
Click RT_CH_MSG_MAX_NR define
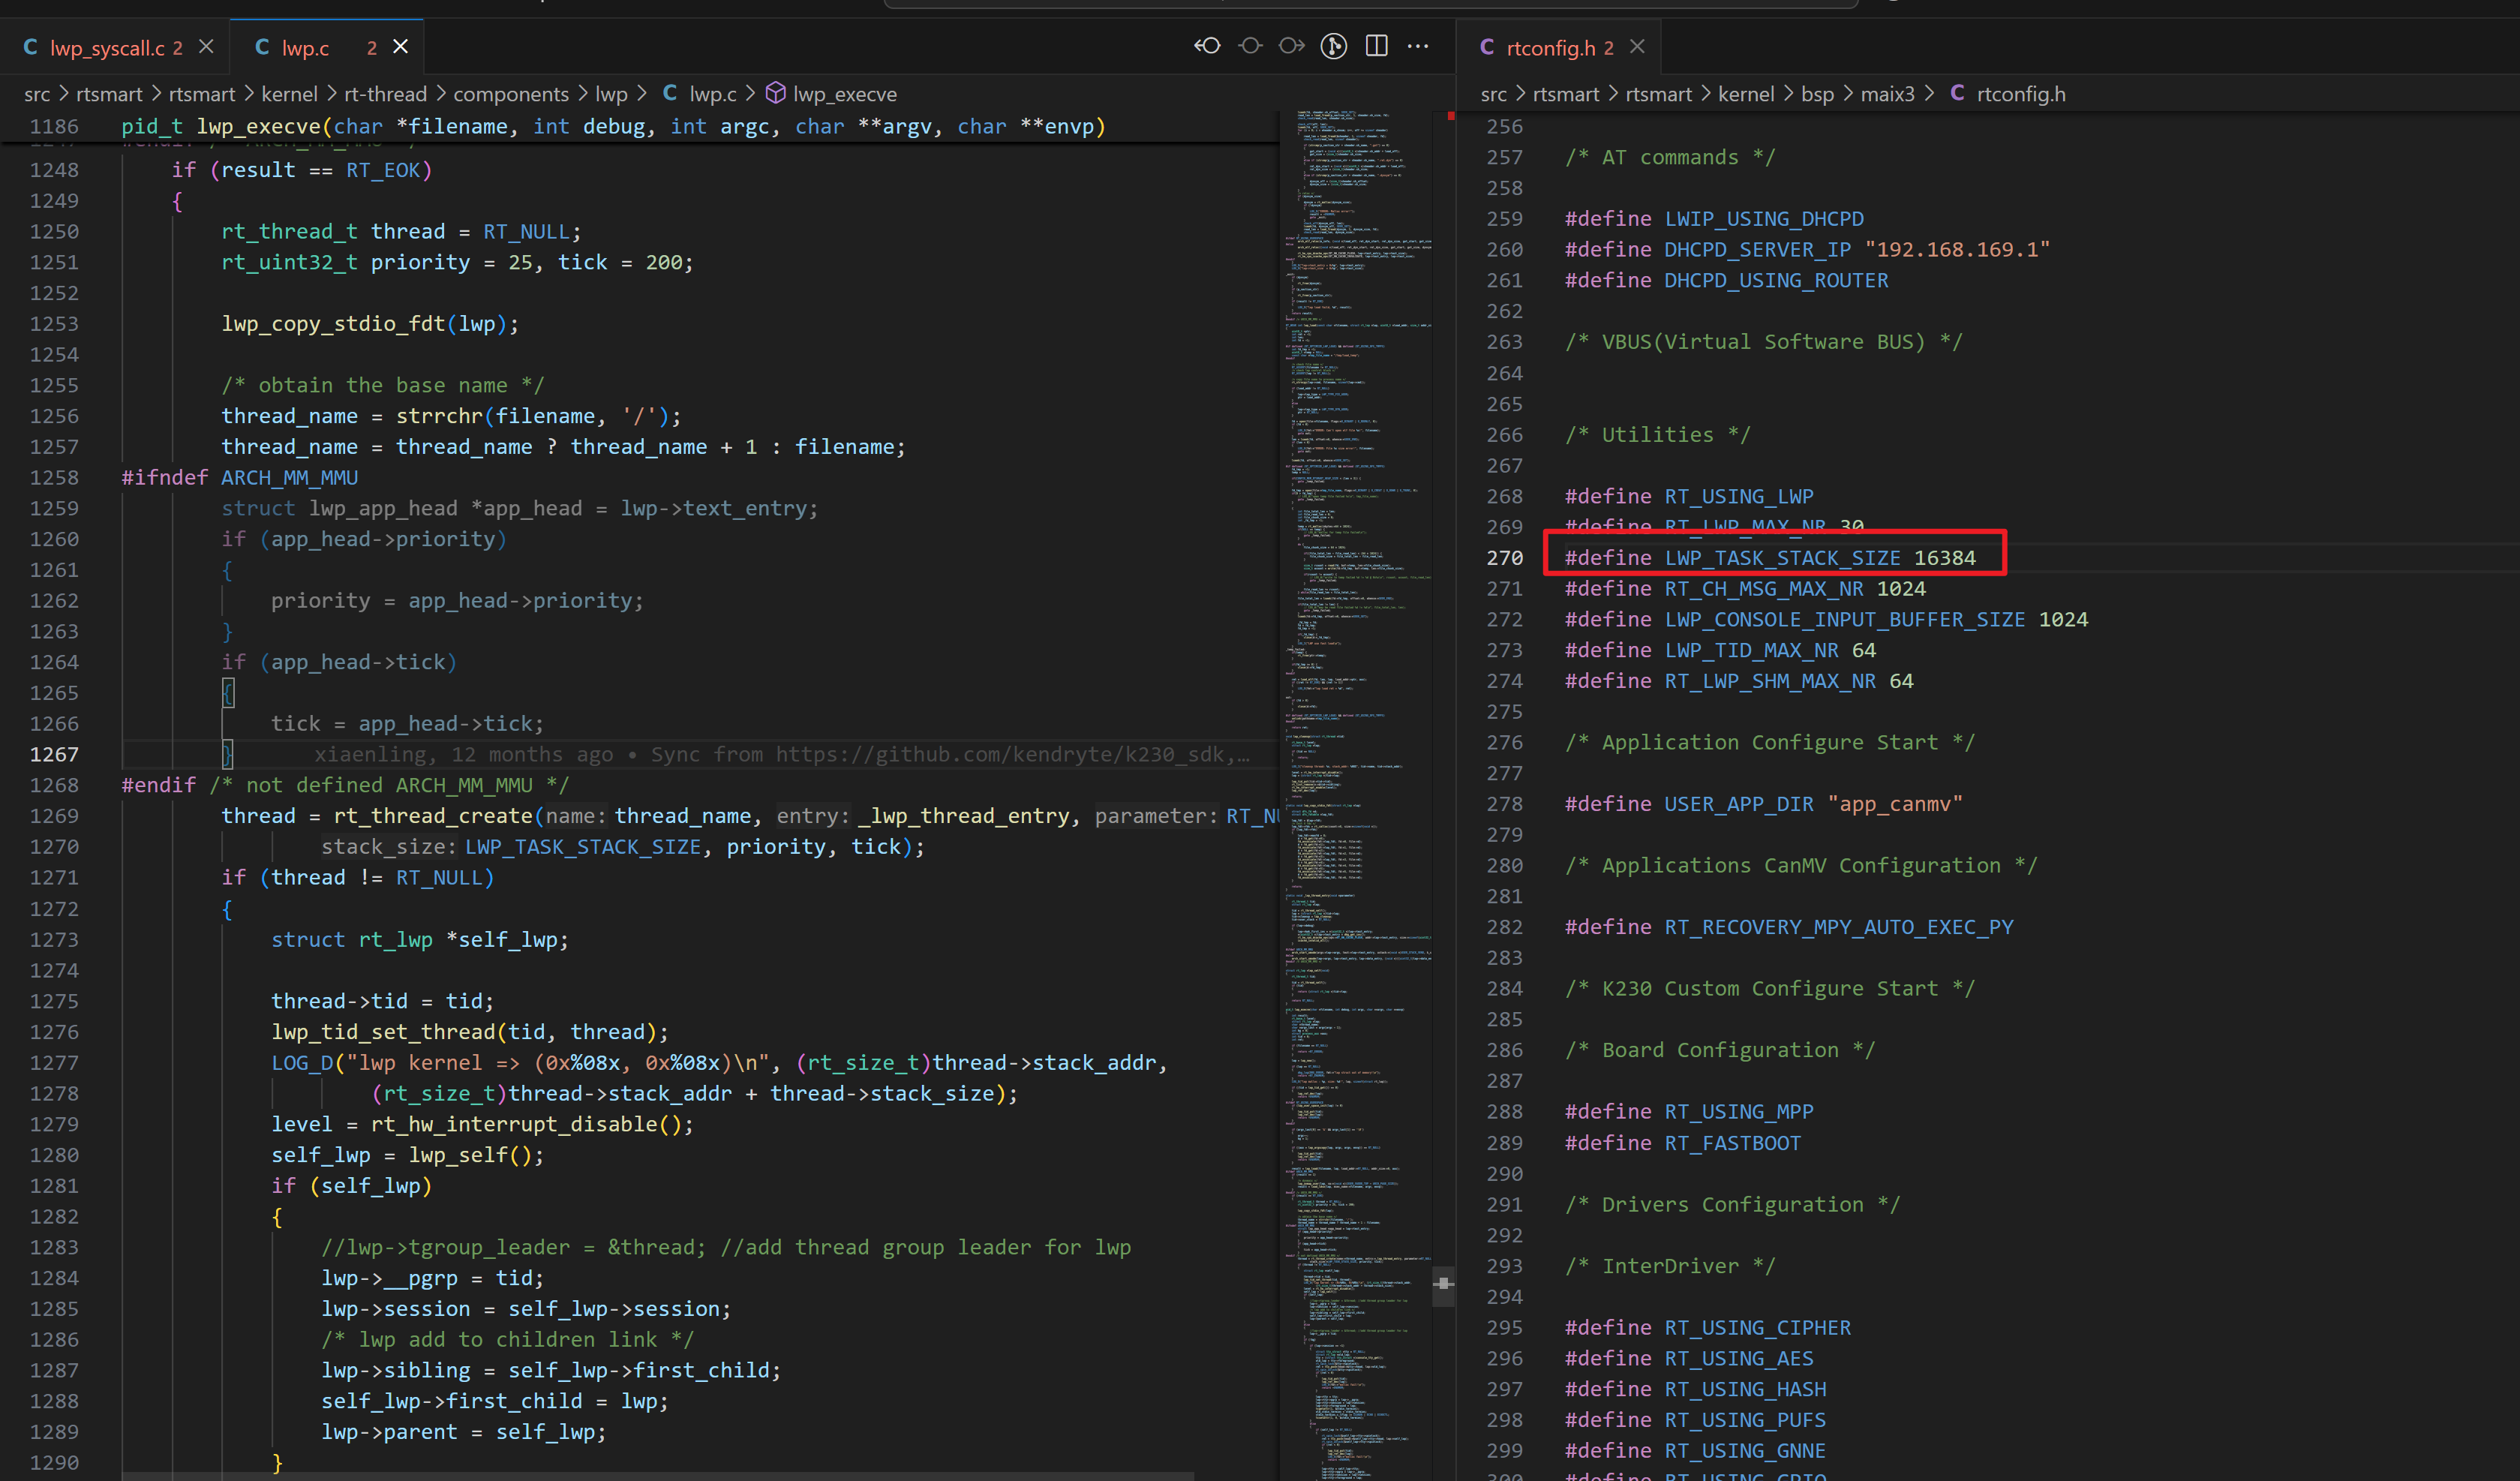click(1763, 589)
